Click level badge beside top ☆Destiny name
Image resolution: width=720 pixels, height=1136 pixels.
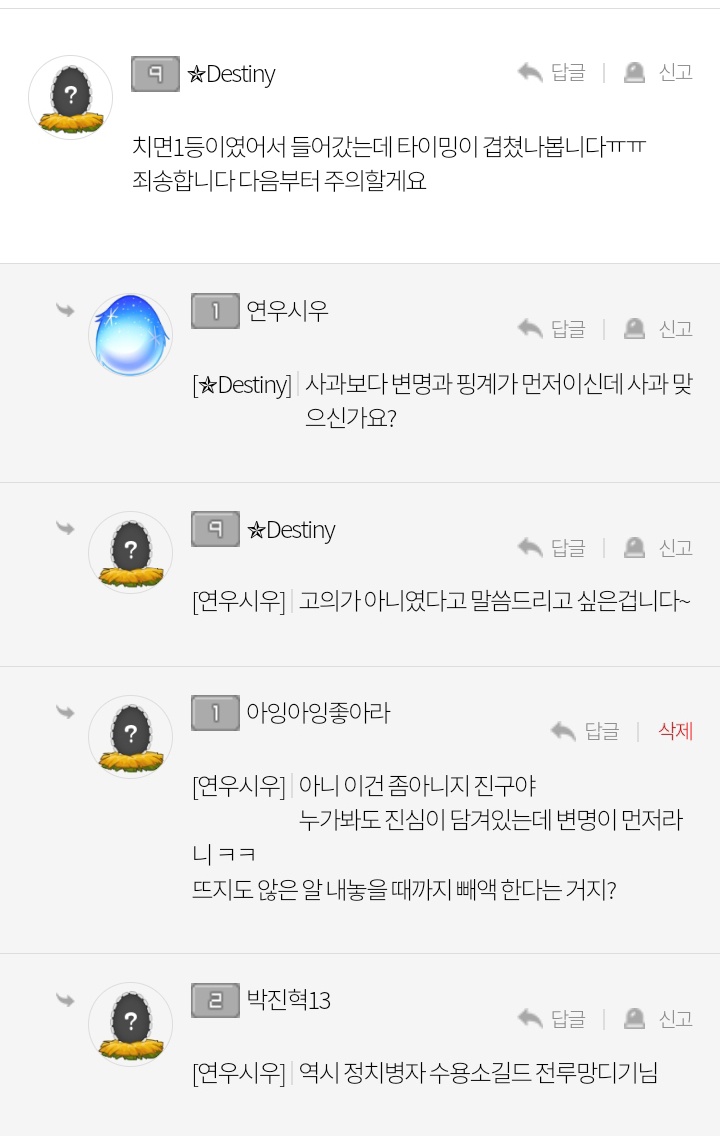pos(155,74)
